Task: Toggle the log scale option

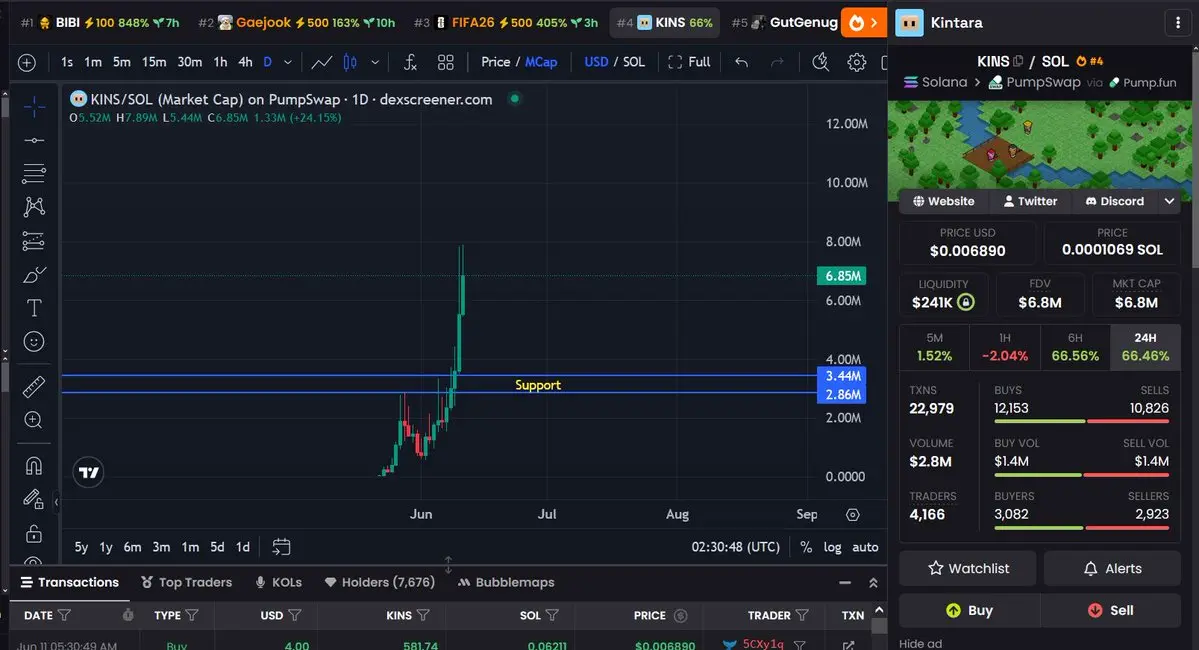Action: coord(832,548)
